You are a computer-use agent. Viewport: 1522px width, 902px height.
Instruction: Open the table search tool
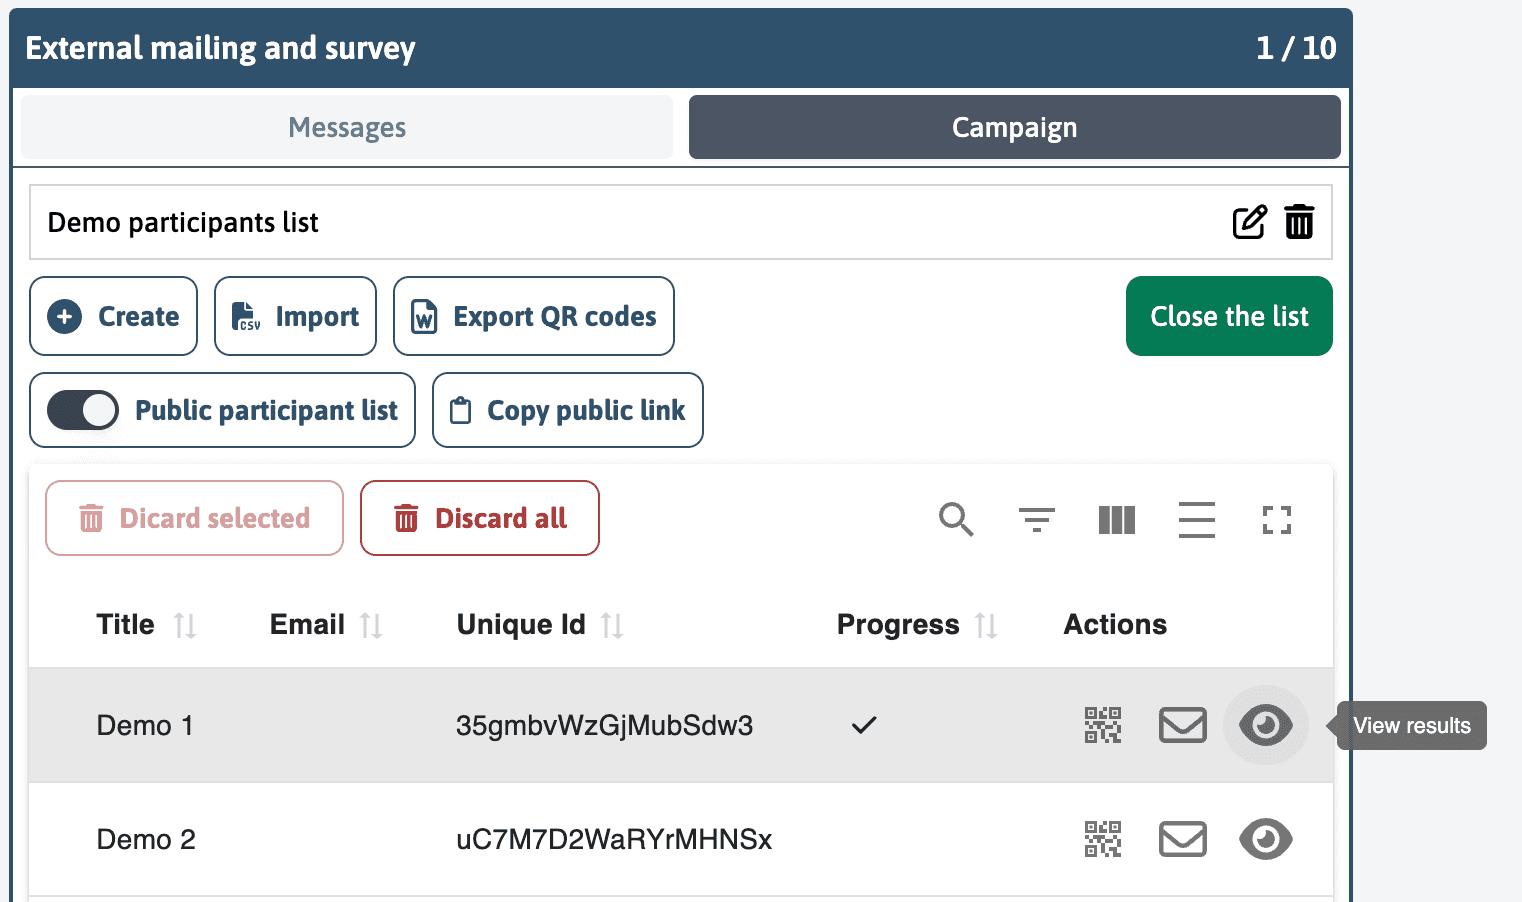(956, 519)
